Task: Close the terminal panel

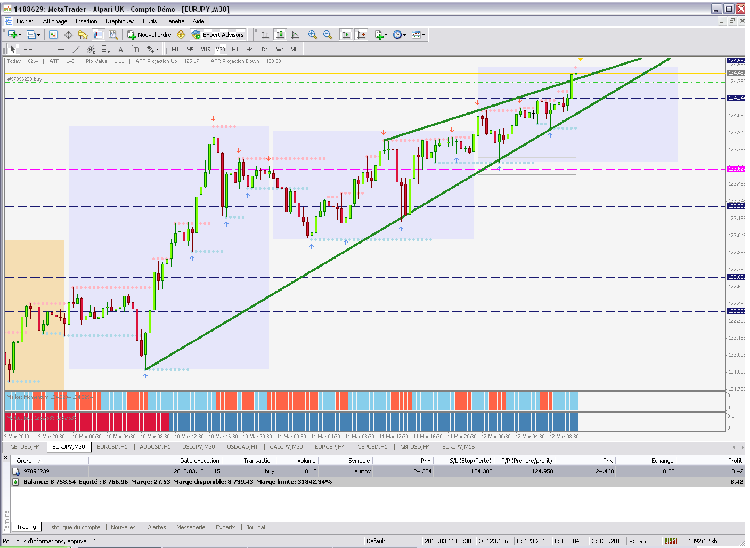Action: tap(5, 458)
